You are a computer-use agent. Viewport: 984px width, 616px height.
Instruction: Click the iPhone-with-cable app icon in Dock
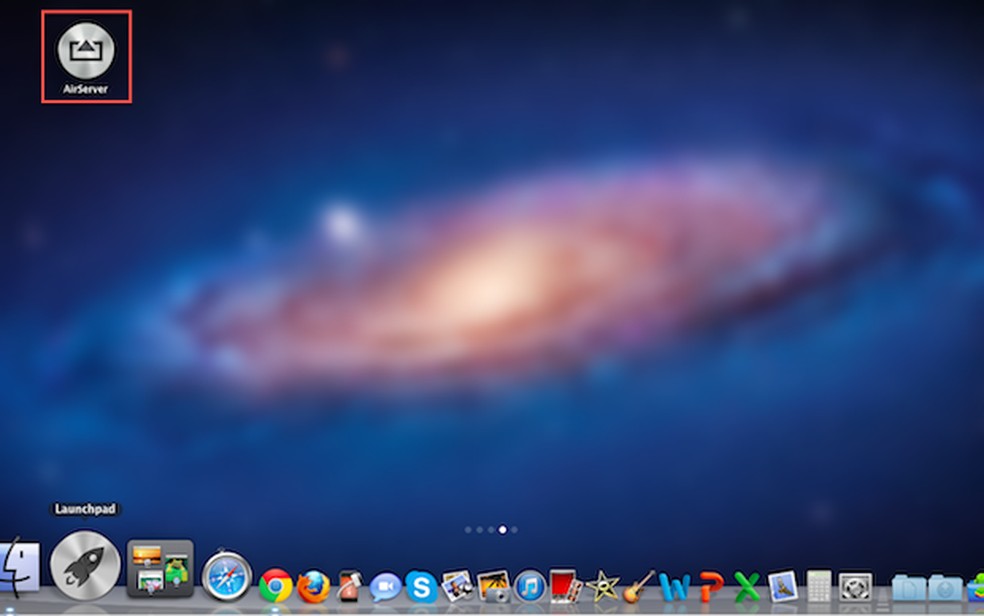click(x=350, y=587)
